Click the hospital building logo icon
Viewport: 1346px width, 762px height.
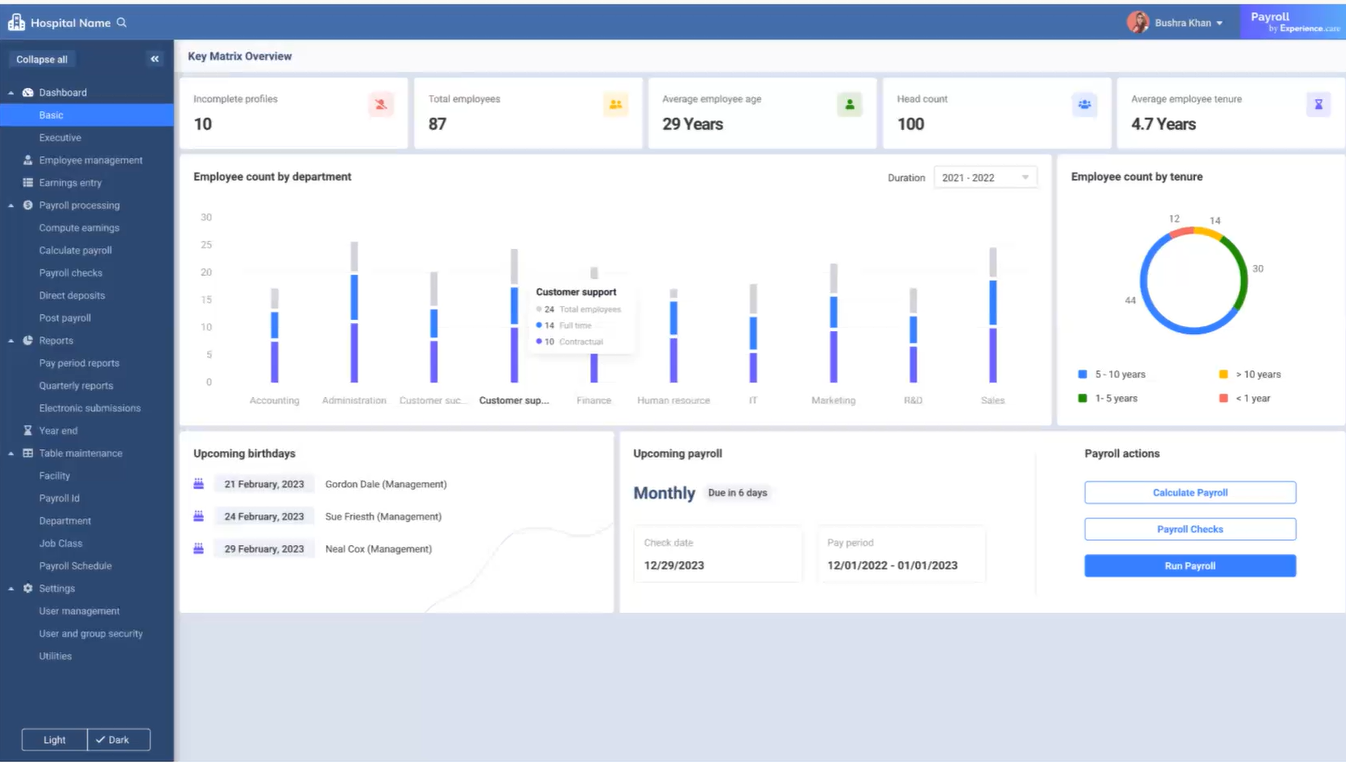[16, 22]
